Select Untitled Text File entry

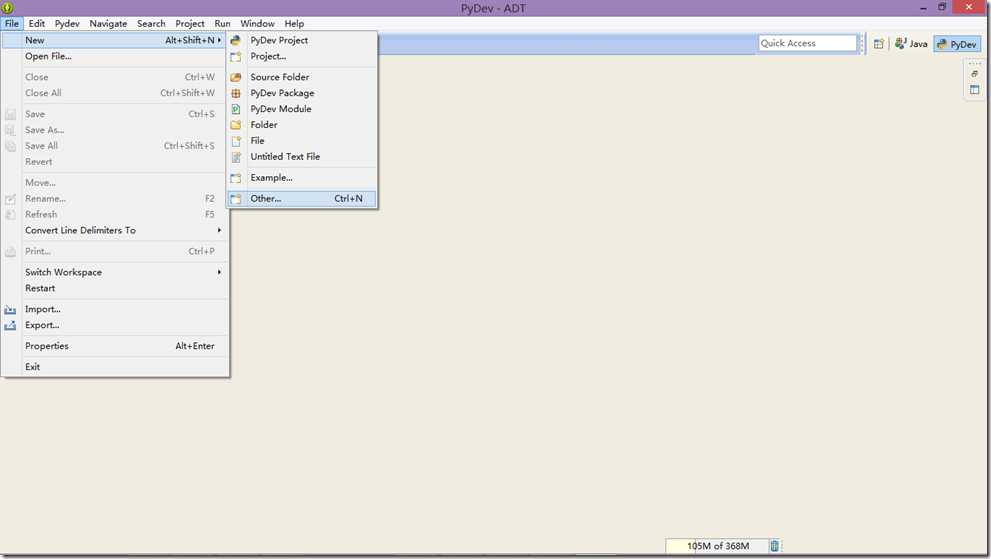[x=302, y=157]
